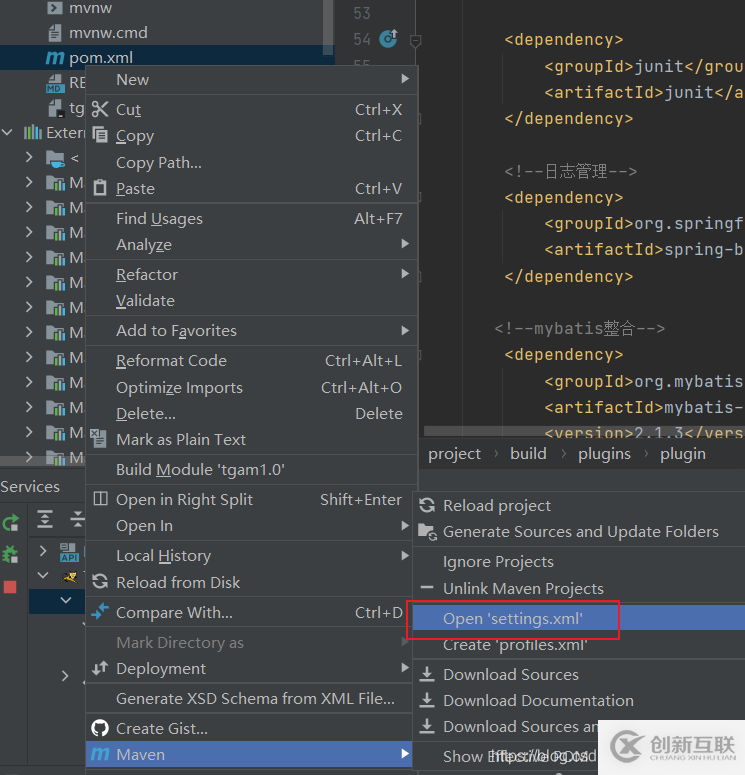Screen dimensions: 745x775
Task: Expand the Tomcat server node in Services
Action: click(43, 576)
